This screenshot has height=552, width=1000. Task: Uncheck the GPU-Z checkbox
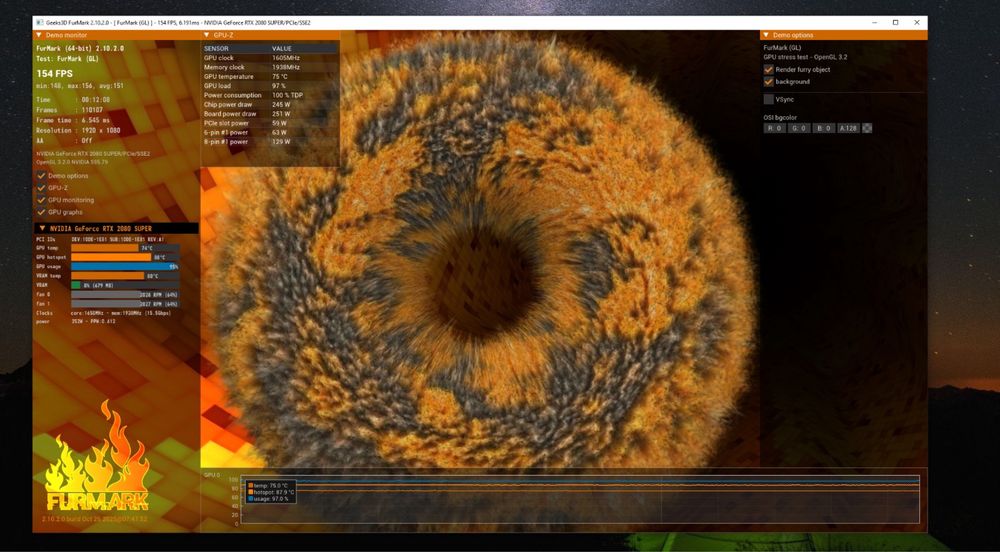[x=41, y=187]
